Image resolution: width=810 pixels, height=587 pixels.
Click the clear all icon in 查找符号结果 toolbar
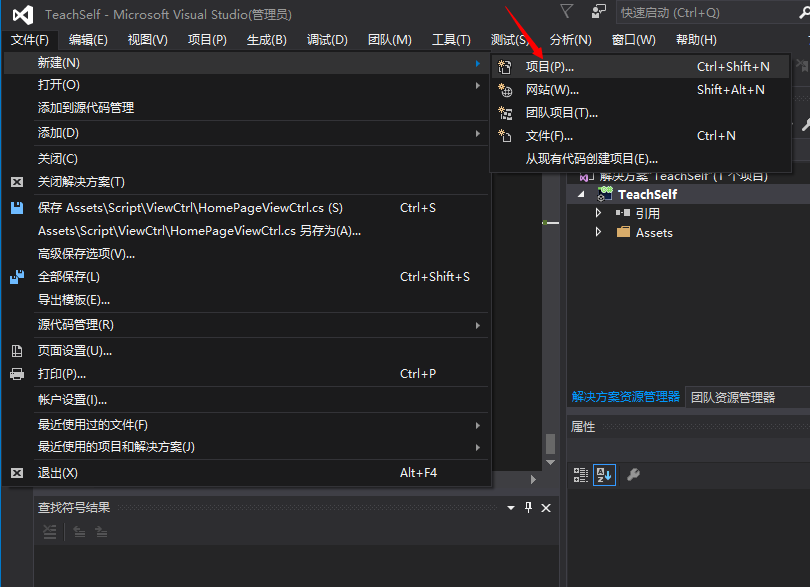pyautogui.click(x=50, y=532)
